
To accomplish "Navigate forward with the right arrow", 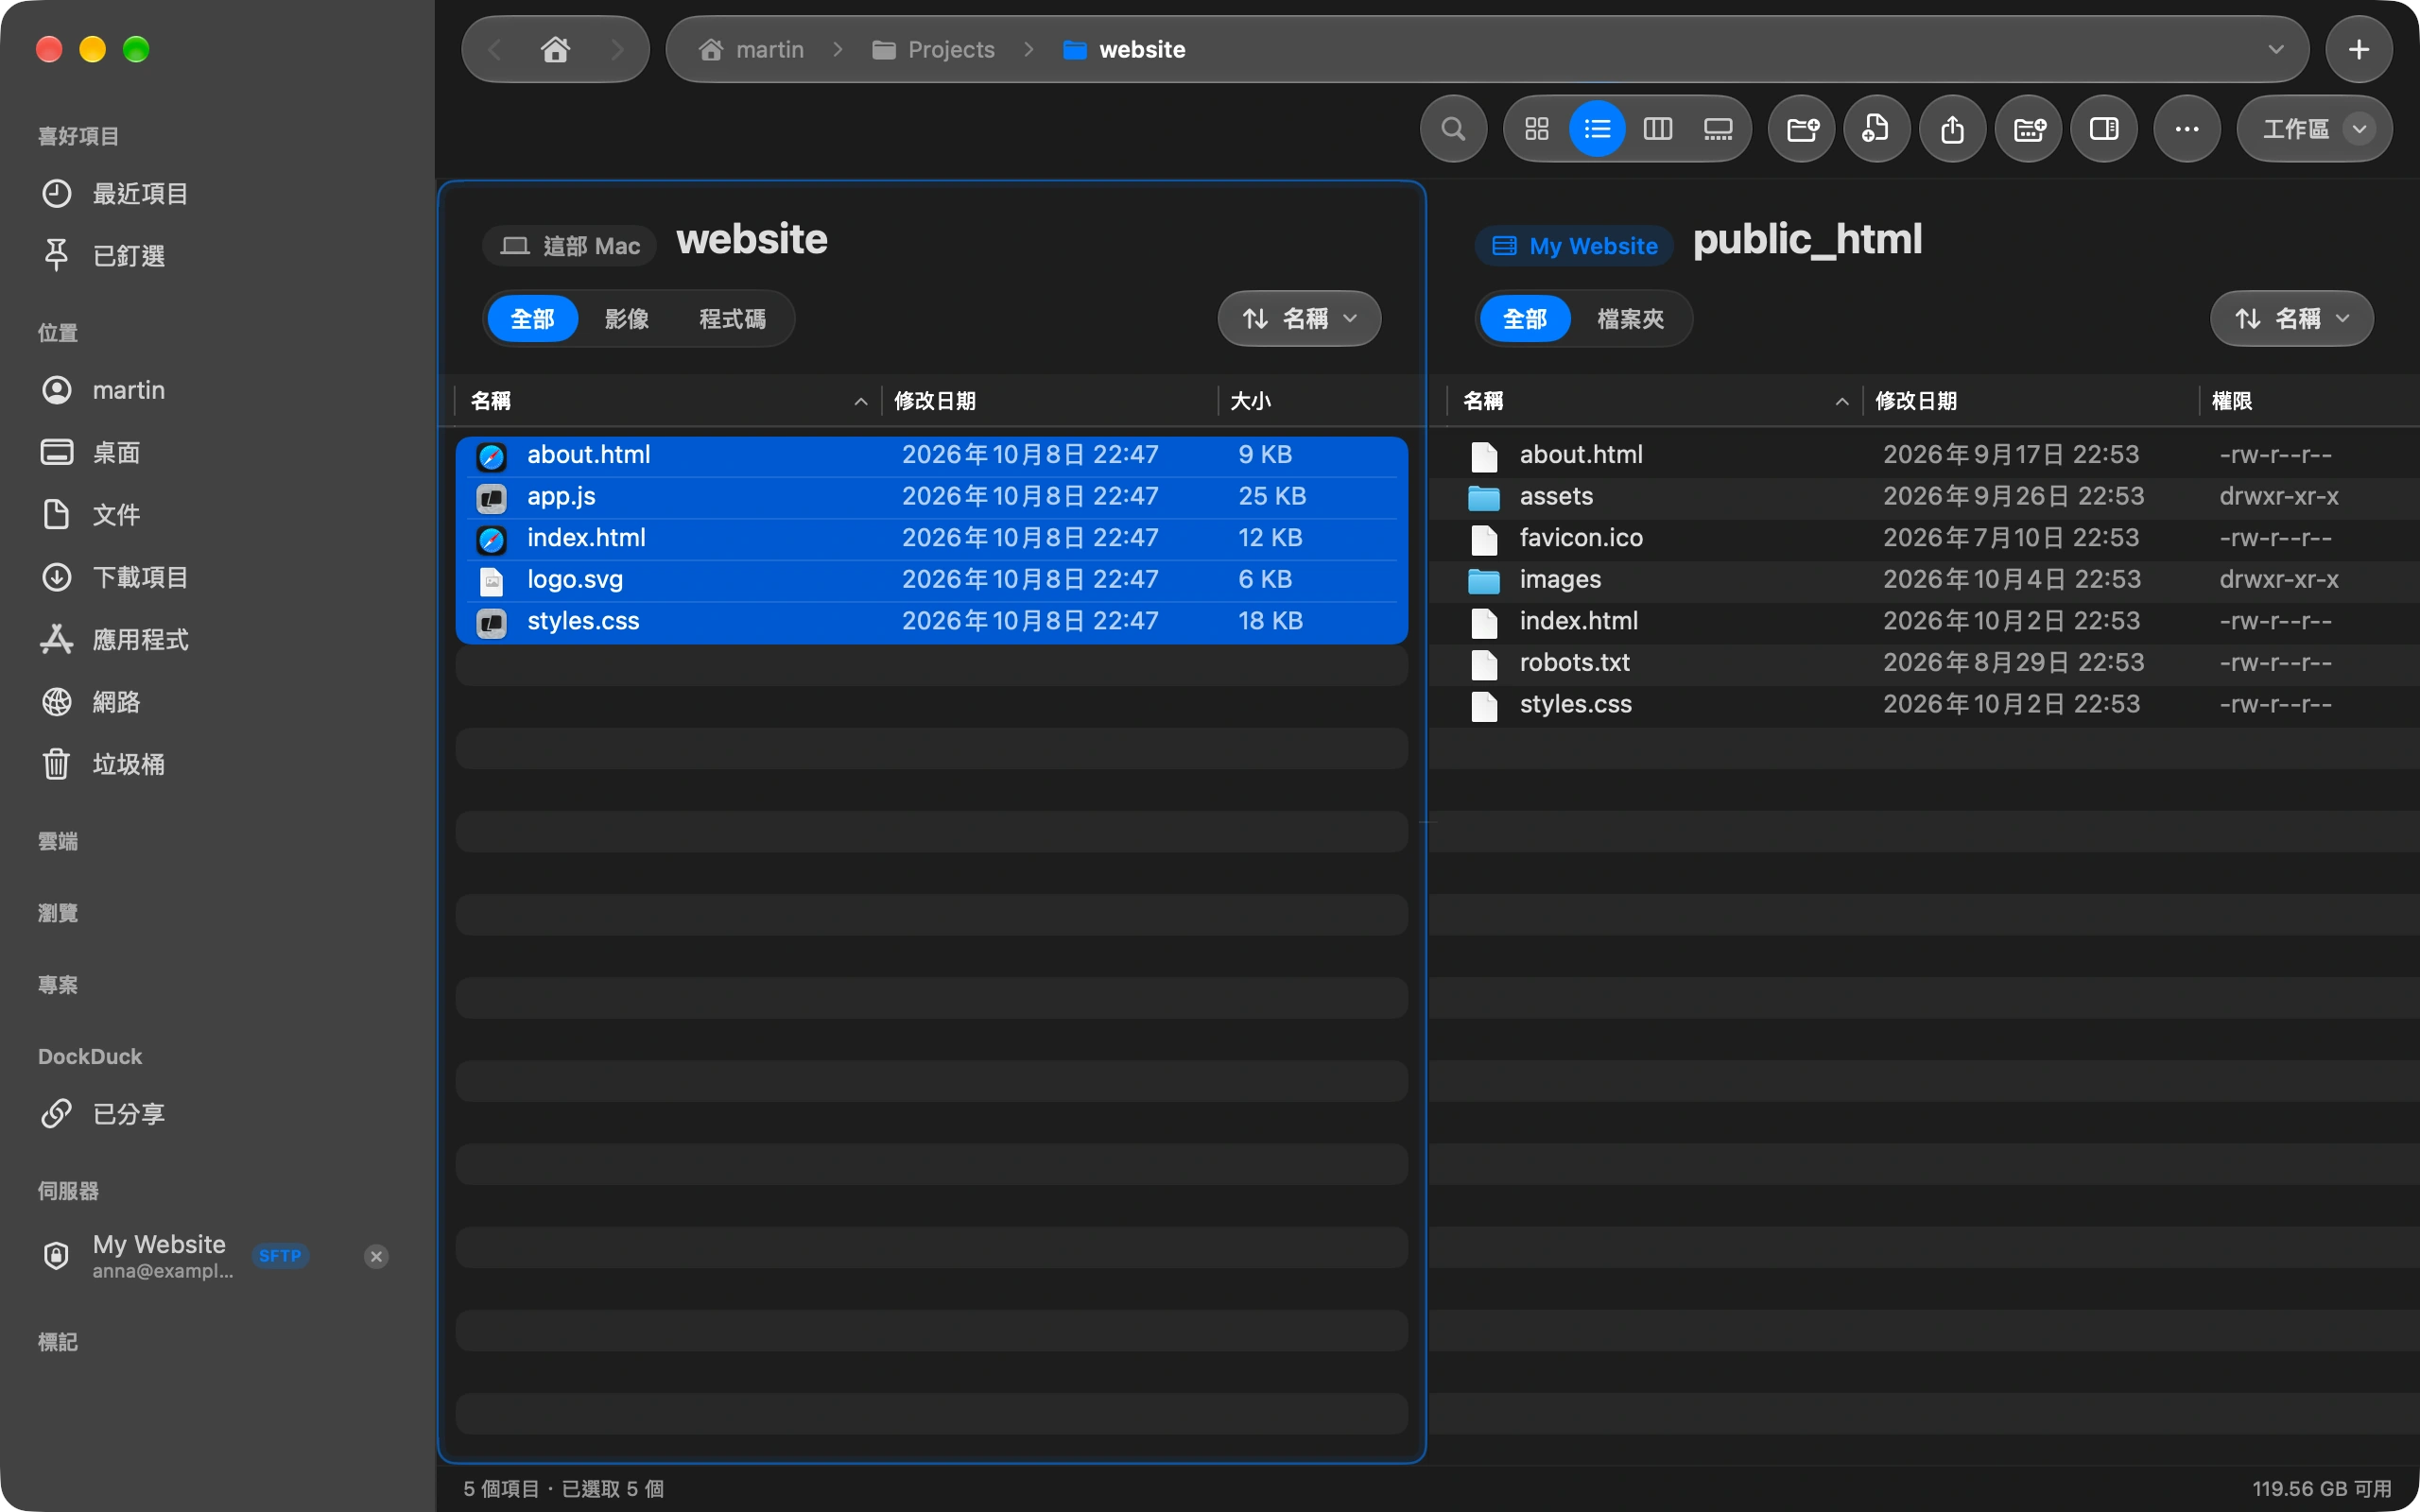I will [x=617, y=49].
